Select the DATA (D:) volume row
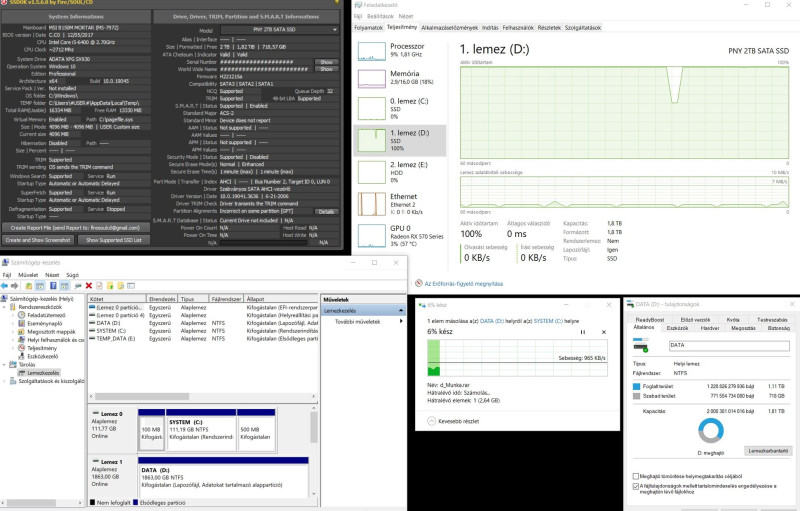Image resolution: width=800 pixels, height=511 pixels. click(203, 323)
